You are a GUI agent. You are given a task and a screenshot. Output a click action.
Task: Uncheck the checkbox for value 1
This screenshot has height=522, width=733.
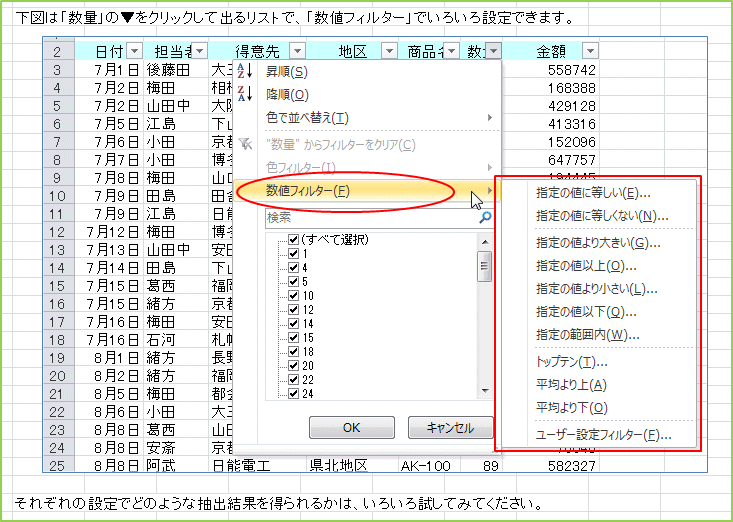[294, 254]
